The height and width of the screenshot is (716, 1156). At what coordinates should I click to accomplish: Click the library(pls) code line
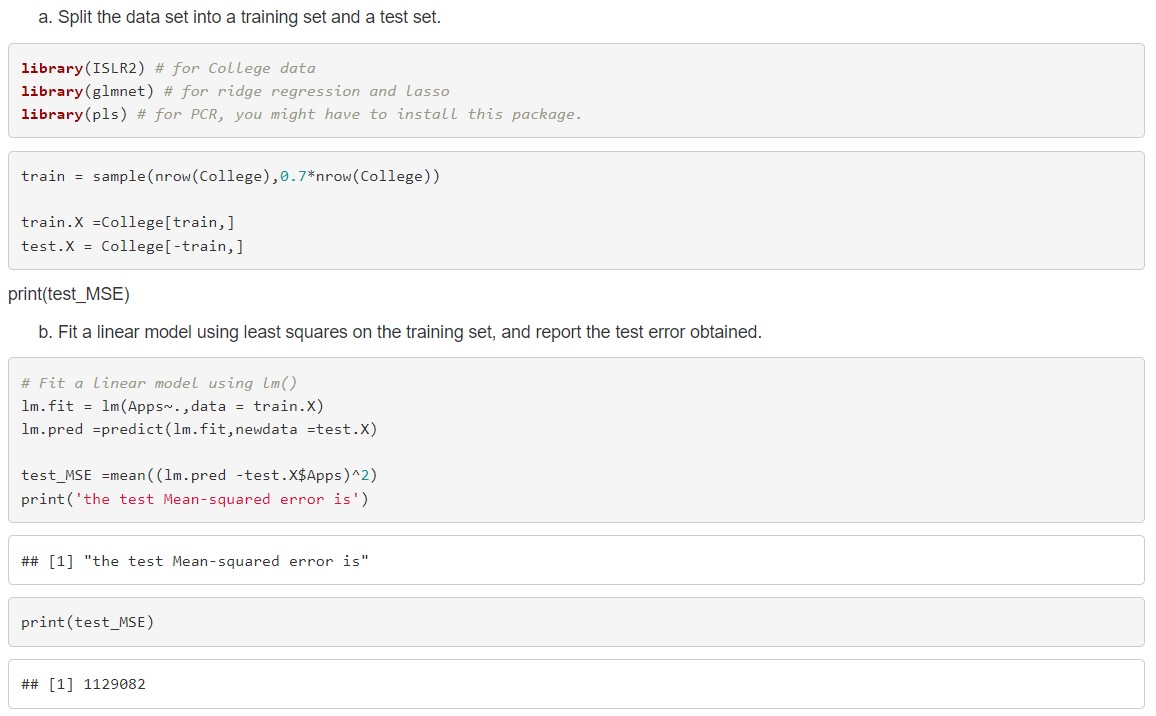pos(74,114)
